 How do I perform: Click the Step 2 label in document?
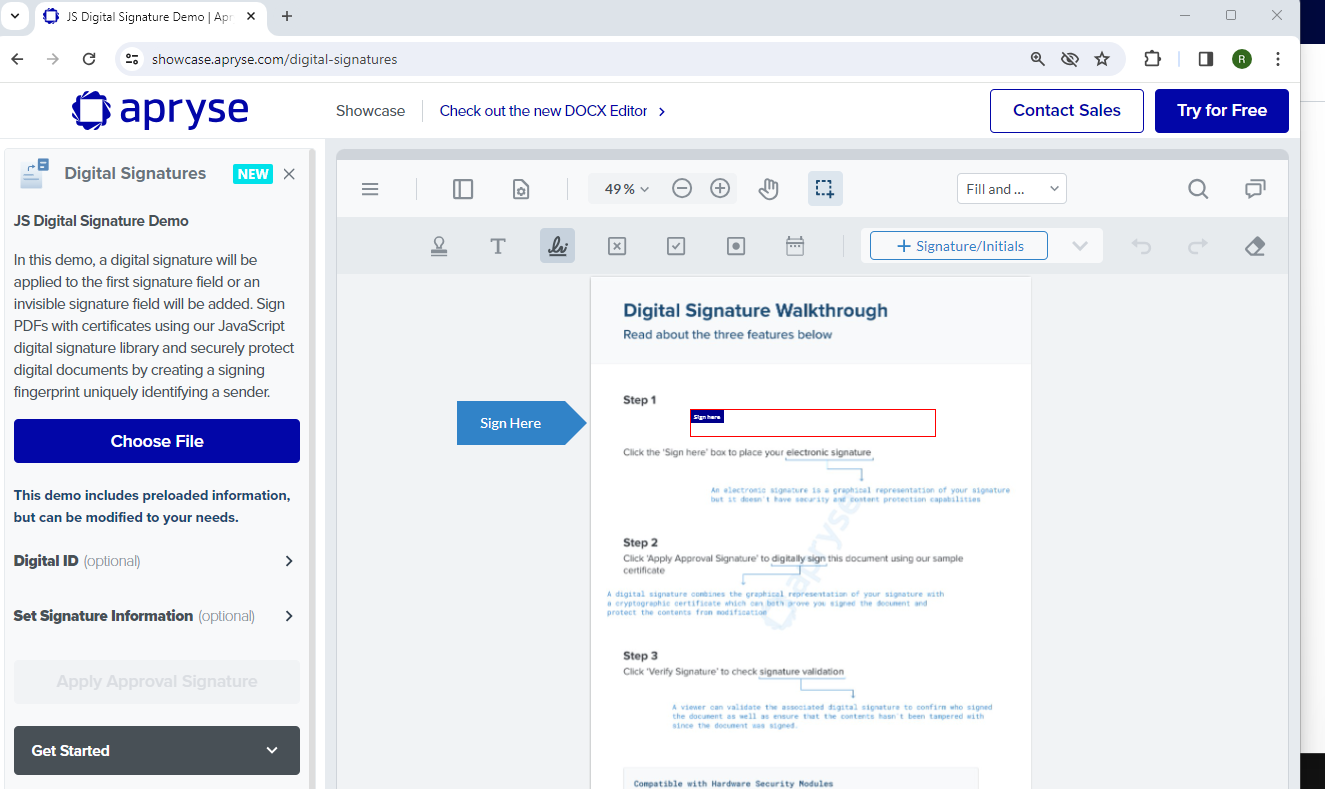click(x=640, y=543)
